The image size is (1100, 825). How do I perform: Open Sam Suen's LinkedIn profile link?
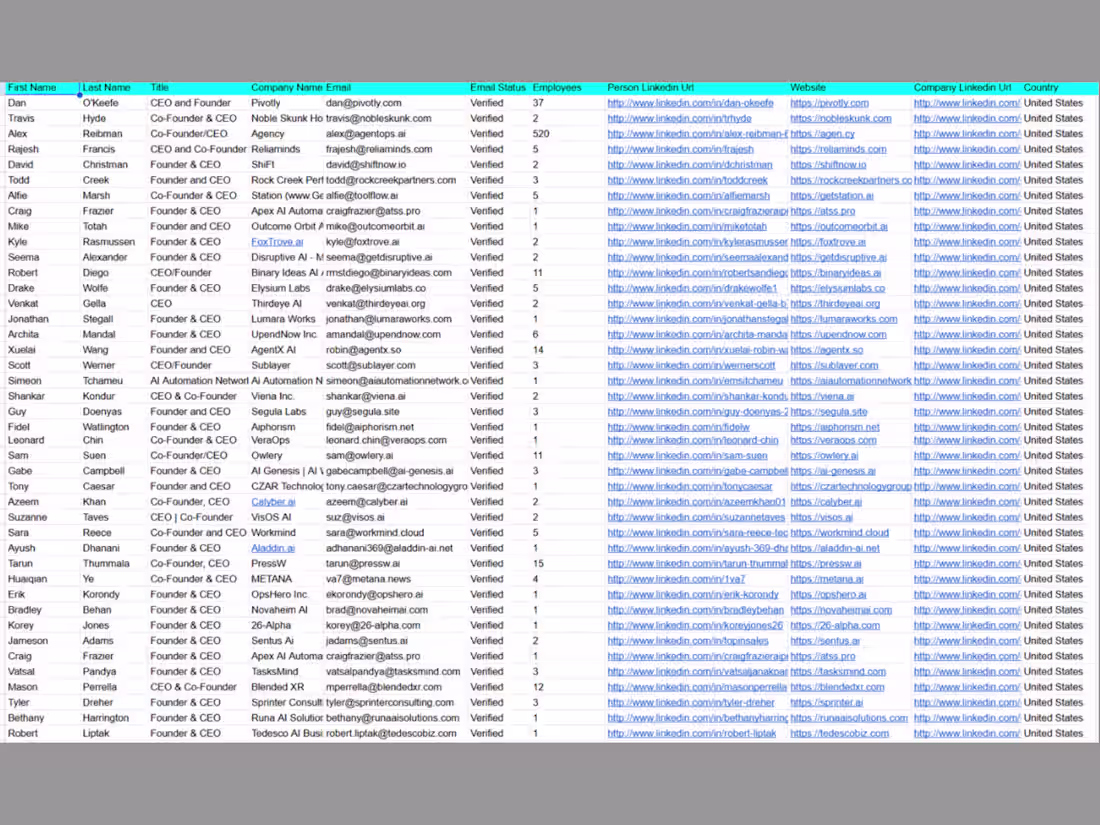(687, 456)
